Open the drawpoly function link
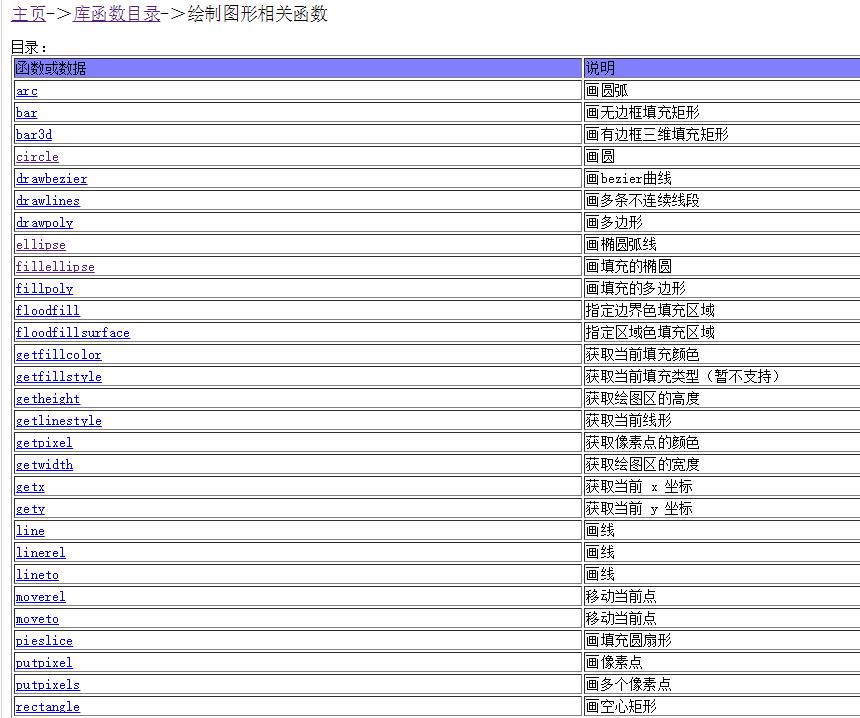860x718 pixels. click(44, 223)
